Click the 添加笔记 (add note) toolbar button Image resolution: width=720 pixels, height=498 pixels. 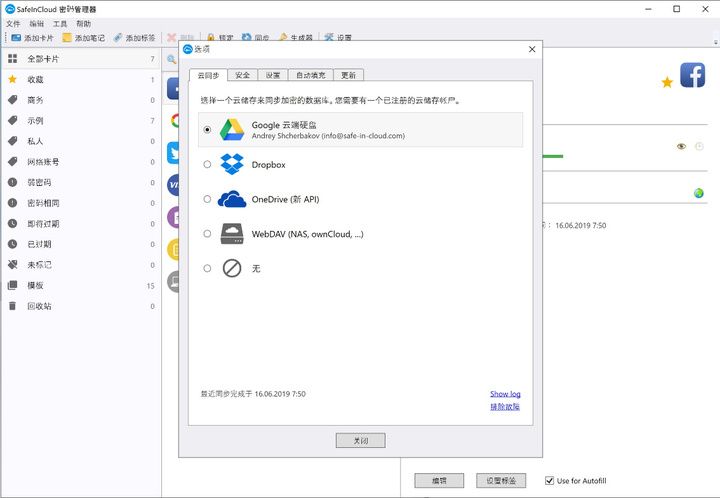(x=84, y=38)
